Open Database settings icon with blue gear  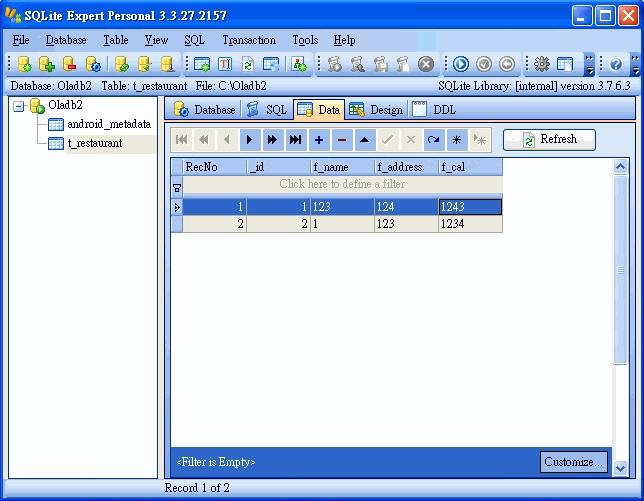[x=93, y=64]
